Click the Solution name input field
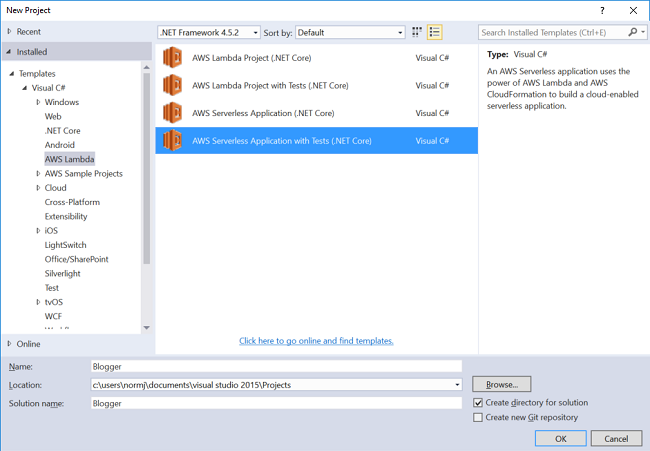The height and width of the screenshot is (451, 650). click(276, 403)
